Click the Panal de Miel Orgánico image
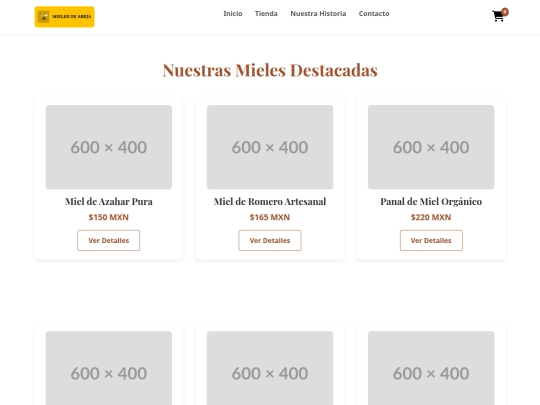The height and width of the screenshot is (405, 540). click(431, 147)
